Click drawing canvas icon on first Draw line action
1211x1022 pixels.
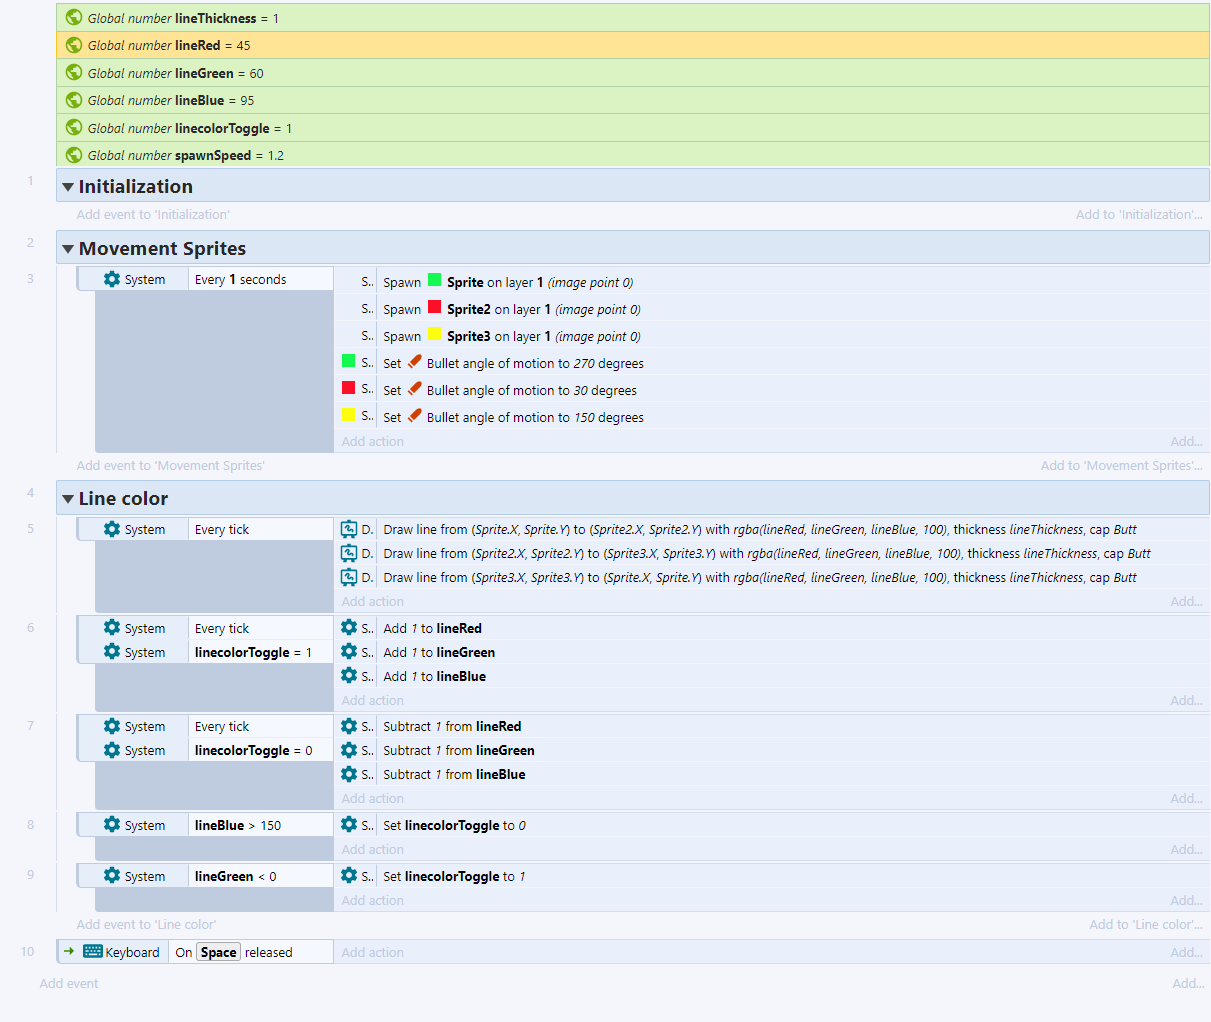[349, 529]
